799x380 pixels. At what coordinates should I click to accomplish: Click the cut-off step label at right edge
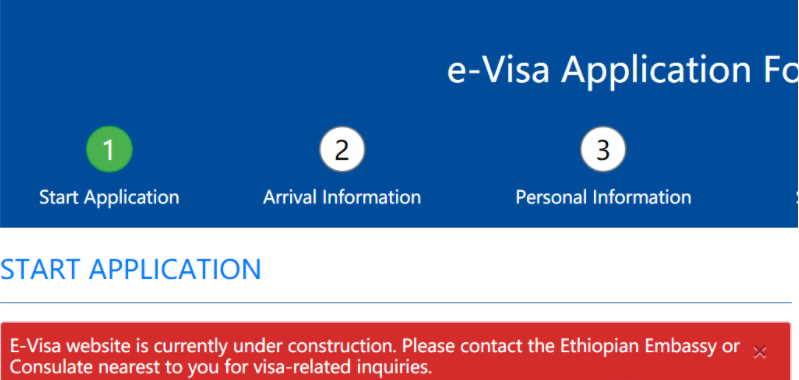[x=797, y=198]
